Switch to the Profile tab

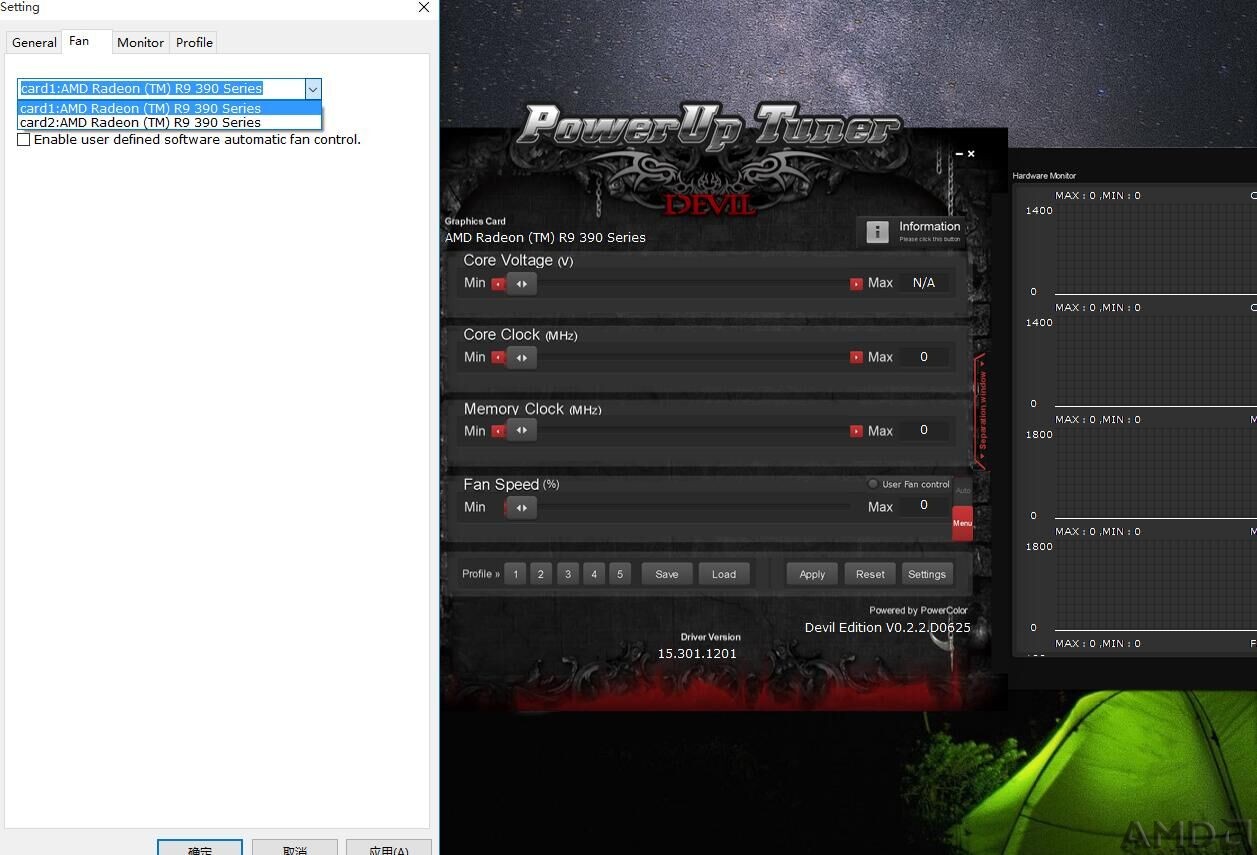pos(194,43)
